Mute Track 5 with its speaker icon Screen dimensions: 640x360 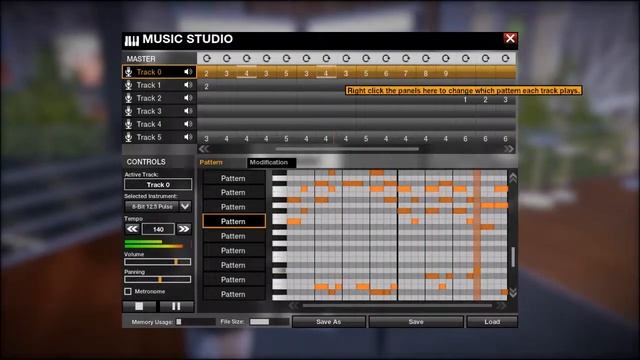click(x=188, y=137)
